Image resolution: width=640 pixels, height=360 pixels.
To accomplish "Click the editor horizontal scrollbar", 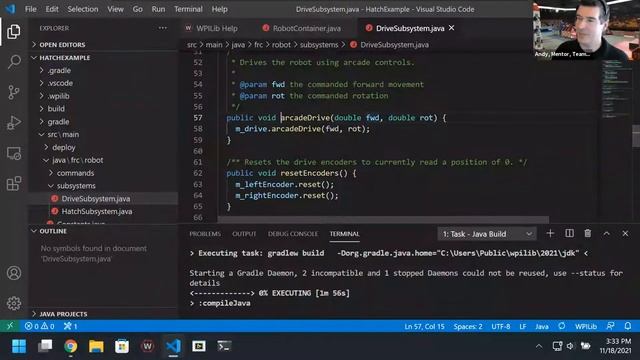I will pos(383,220).
